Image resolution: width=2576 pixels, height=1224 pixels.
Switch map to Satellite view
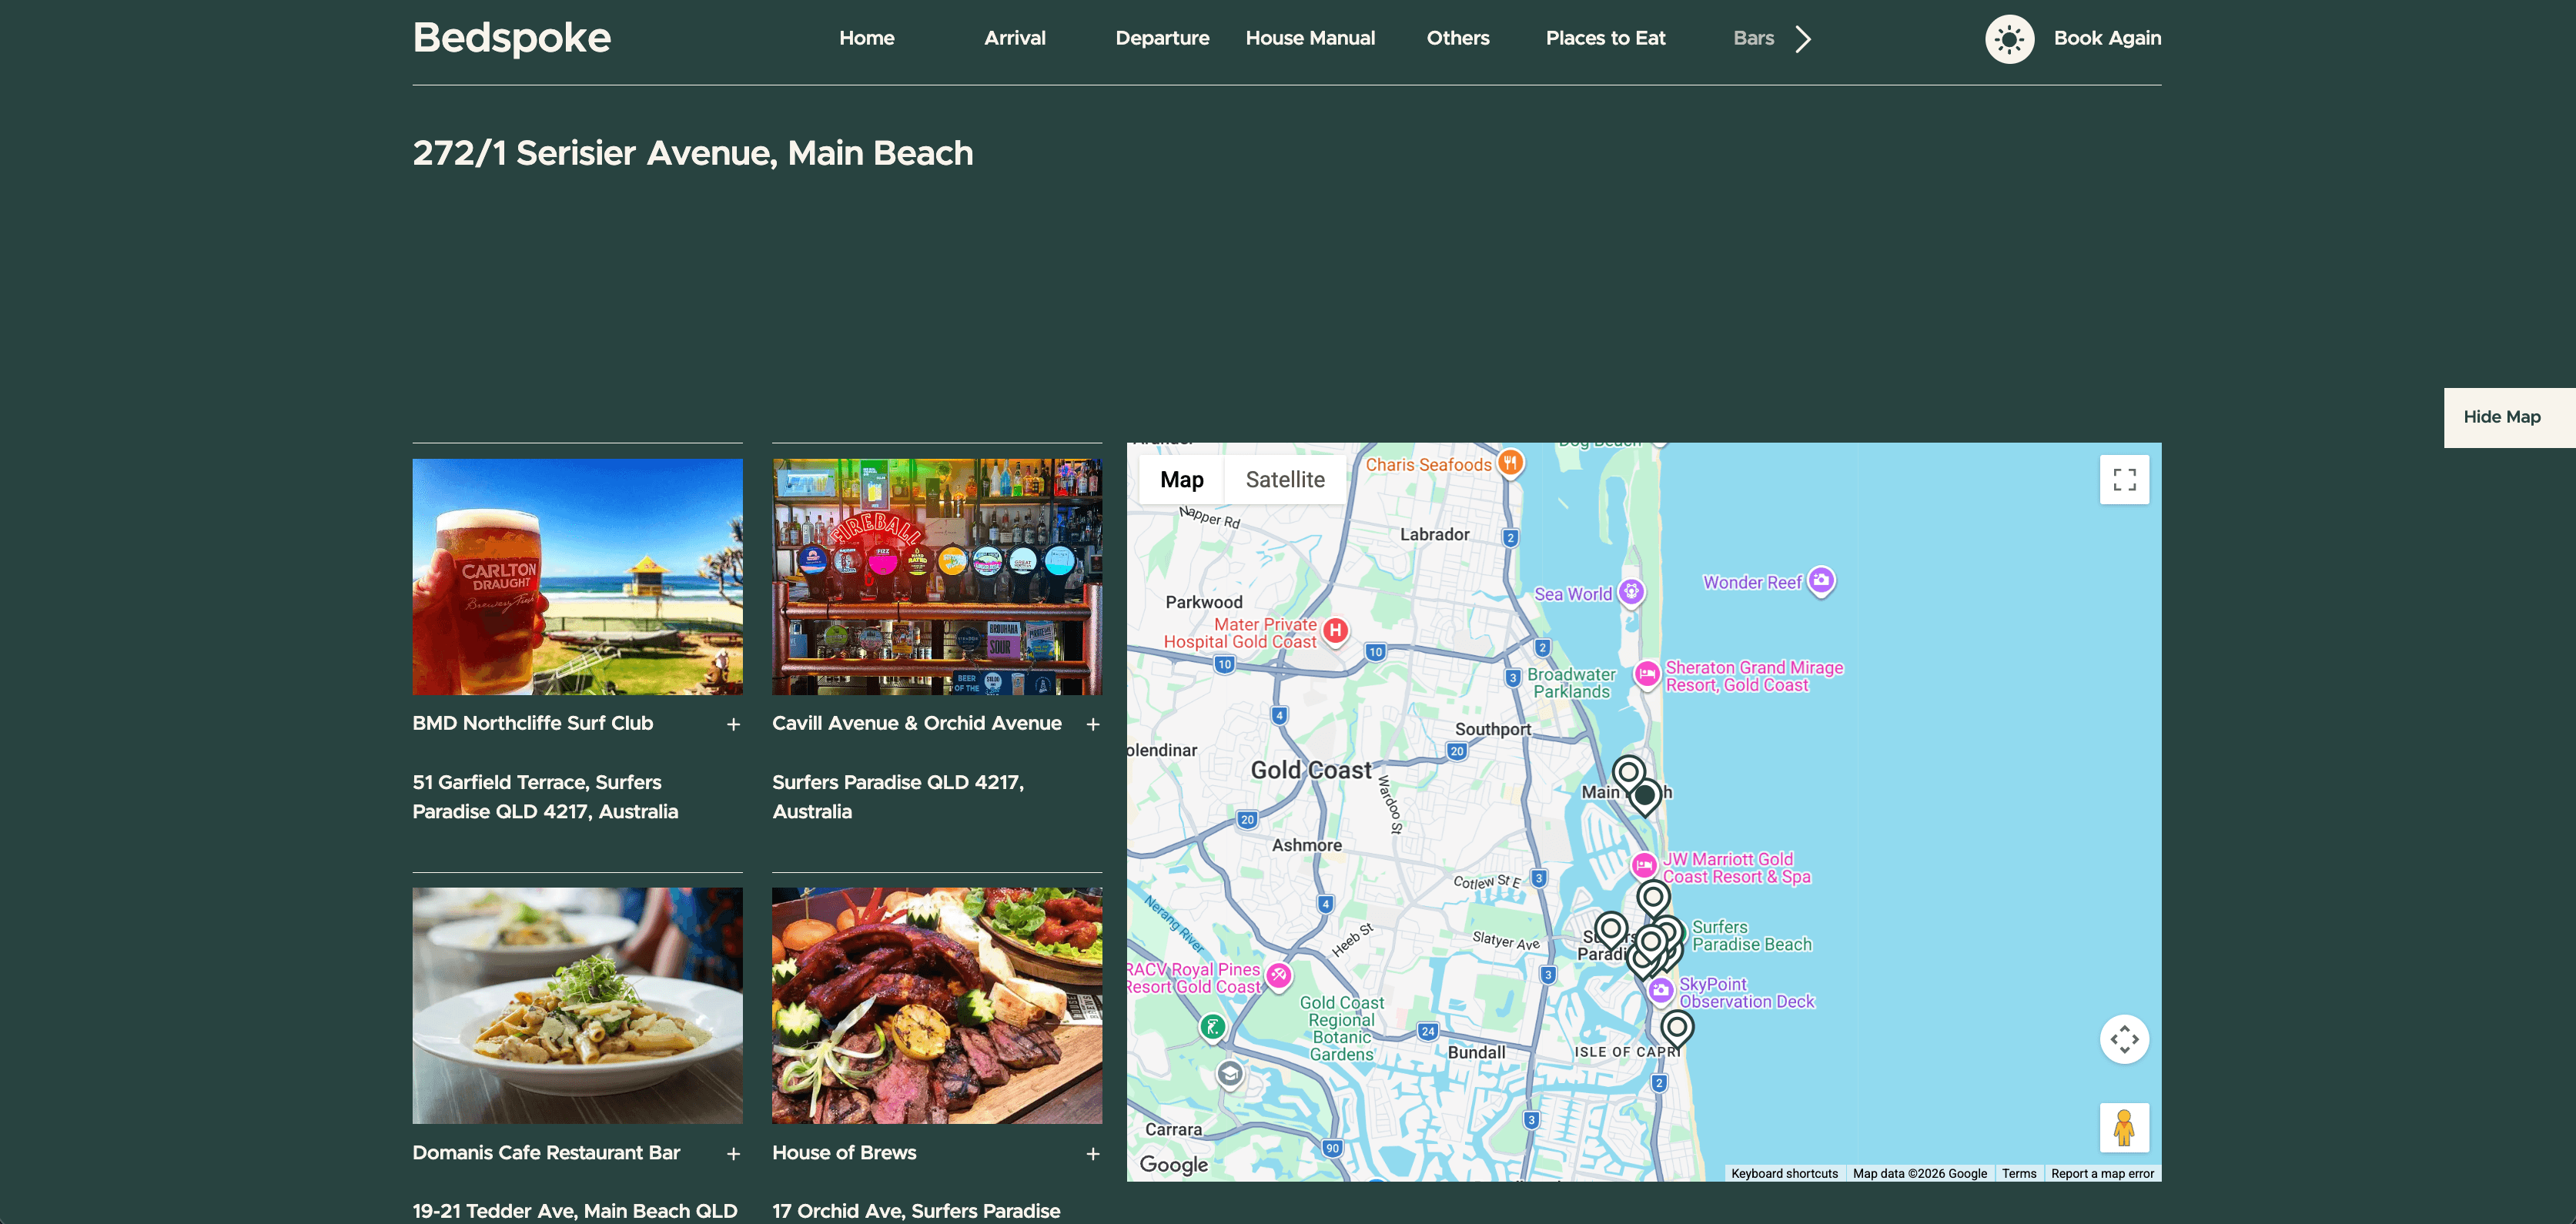tap(1285, 480)
